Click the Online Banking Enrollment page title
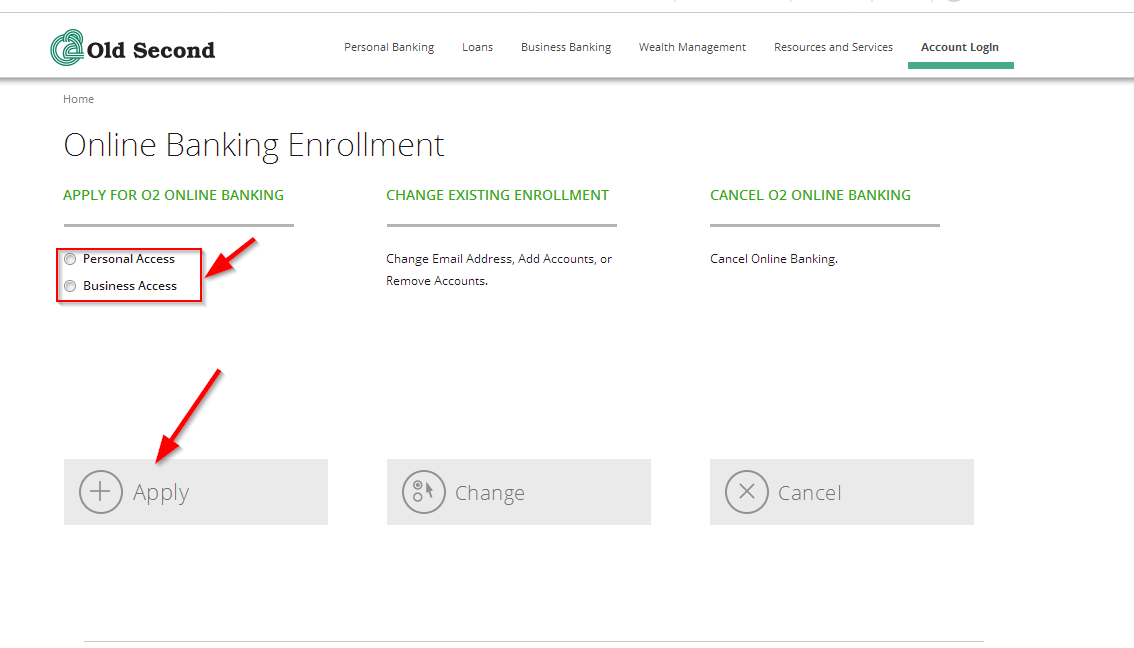Screen dimensions: 1134x648 pyautogui.click(x=254, y=145)
